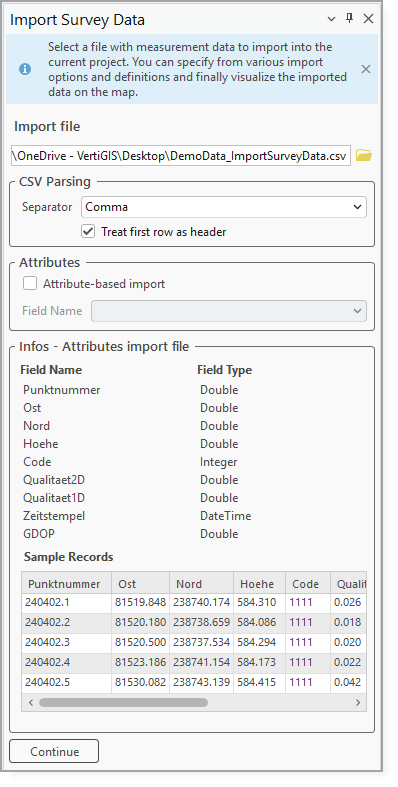Click the Field Type column heading
Viewport: 398px width, 787px height.
click(224, 370)
